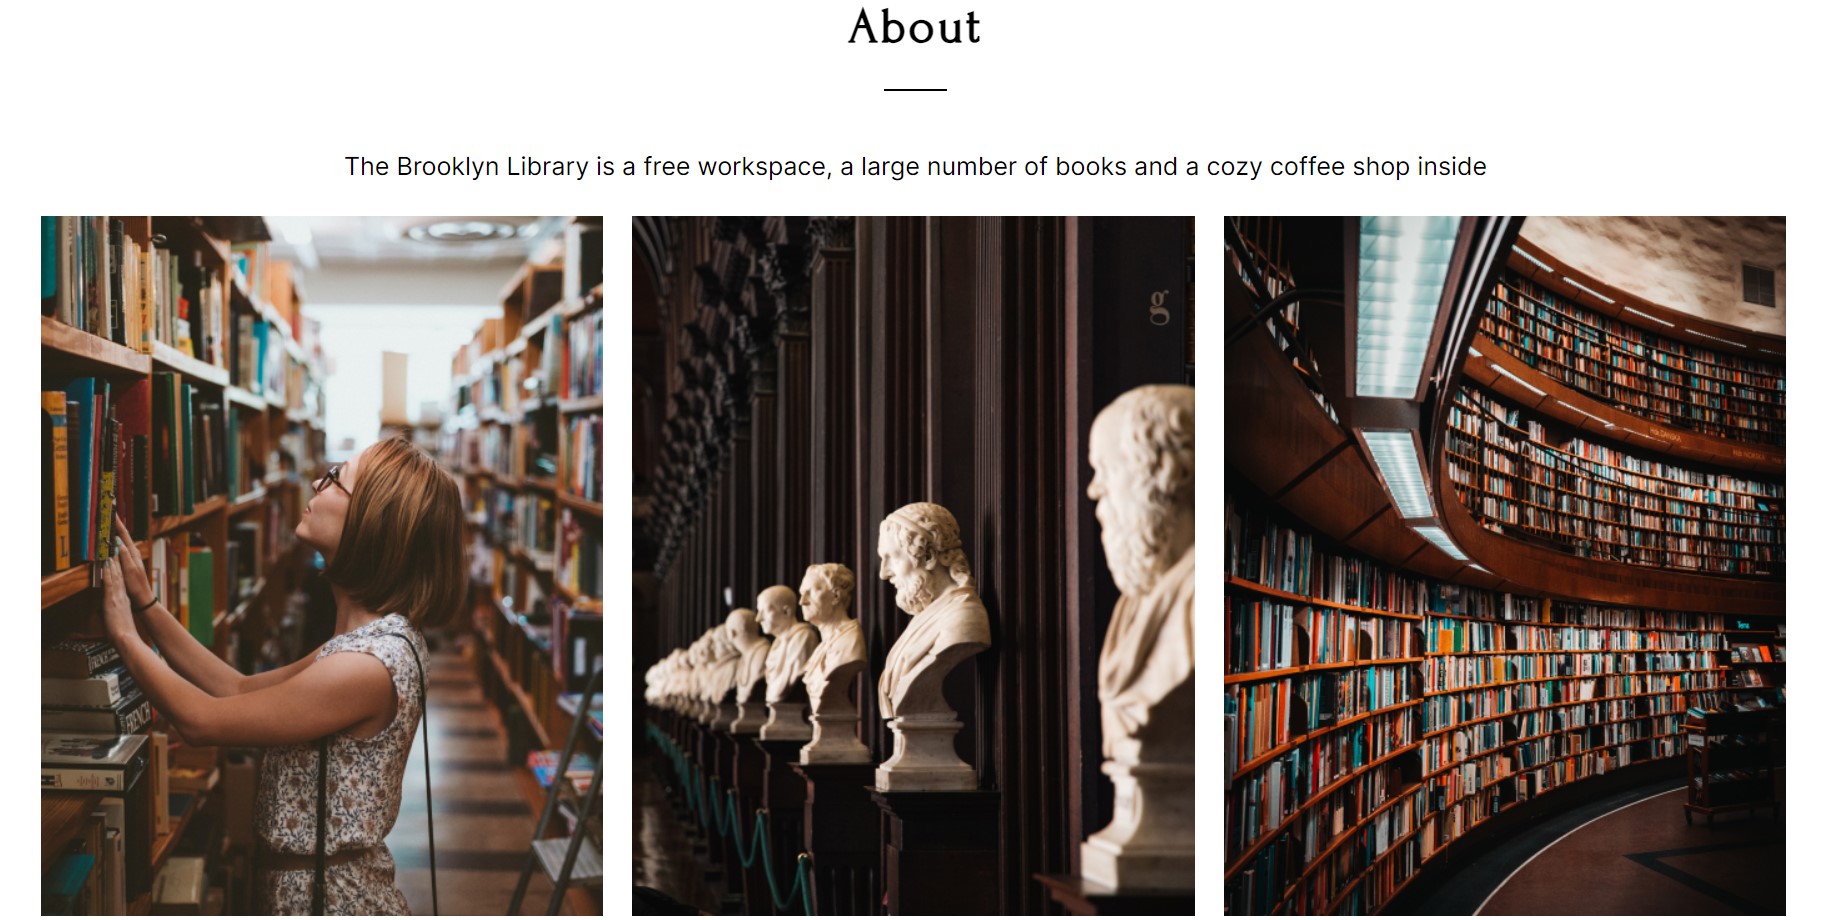Click the short divider line under About
The height and width of the screenshot is (920, 1839).
[x=915, y=90]
